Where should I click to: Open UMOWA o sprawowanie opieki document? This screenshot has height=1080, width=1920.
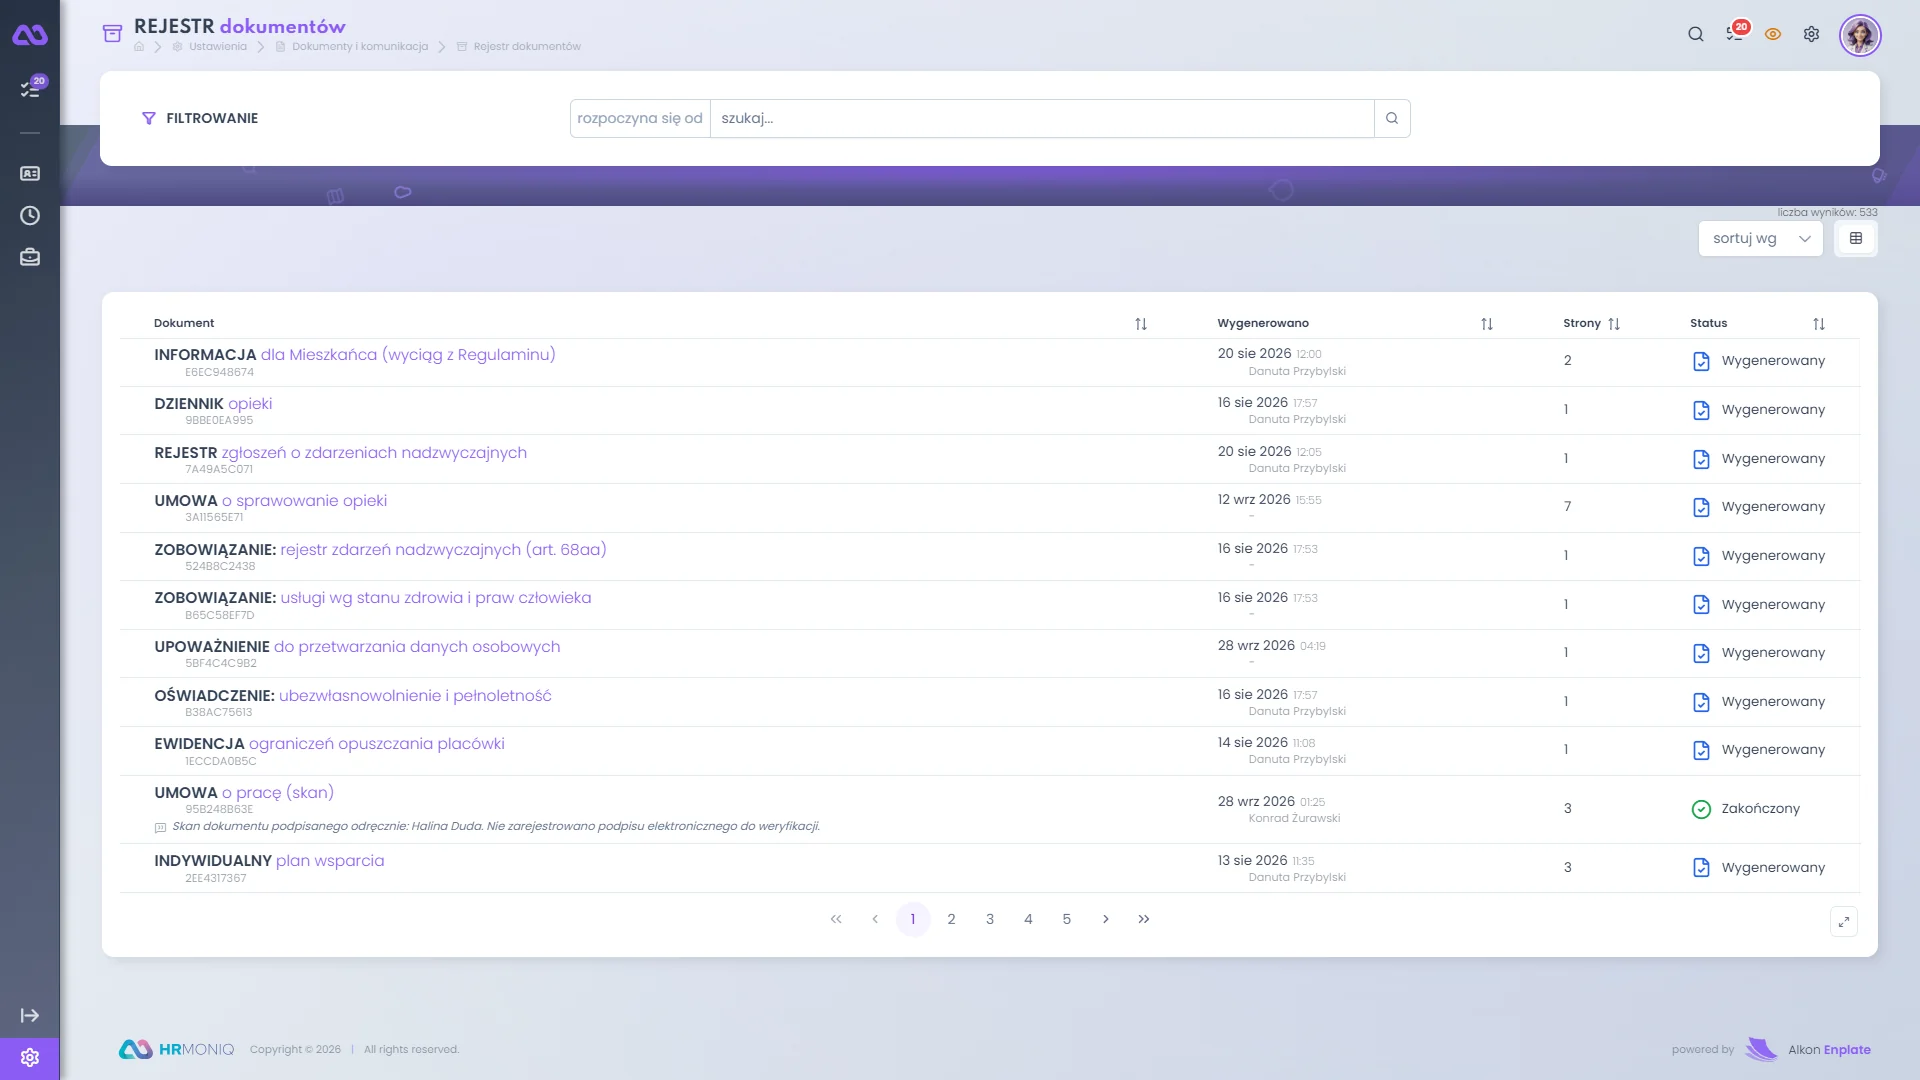point(271,501)
